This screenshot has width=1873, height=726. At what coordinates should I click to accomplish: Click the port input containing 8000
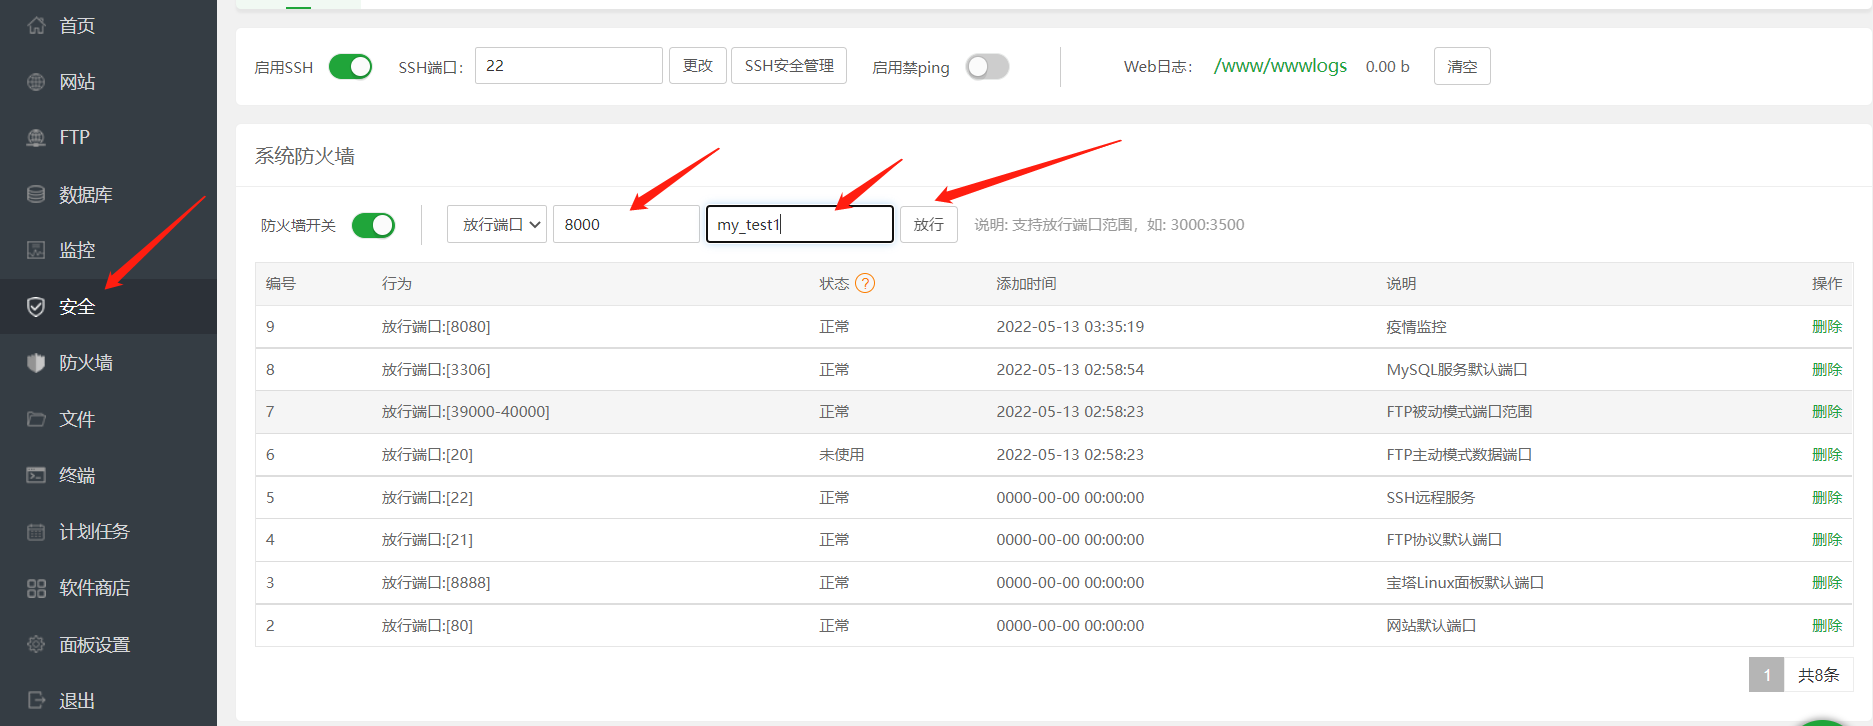click(626, 224)
